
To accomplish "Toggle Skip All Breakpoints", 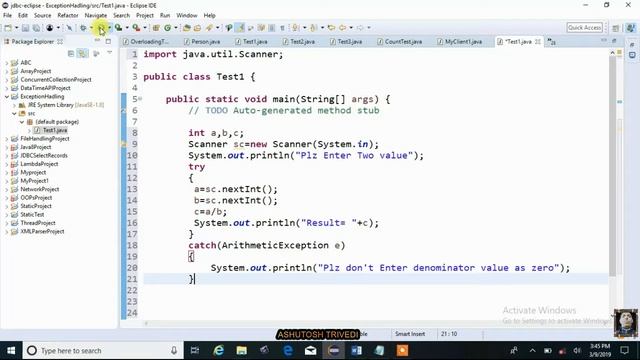I will tap(69, 28).
